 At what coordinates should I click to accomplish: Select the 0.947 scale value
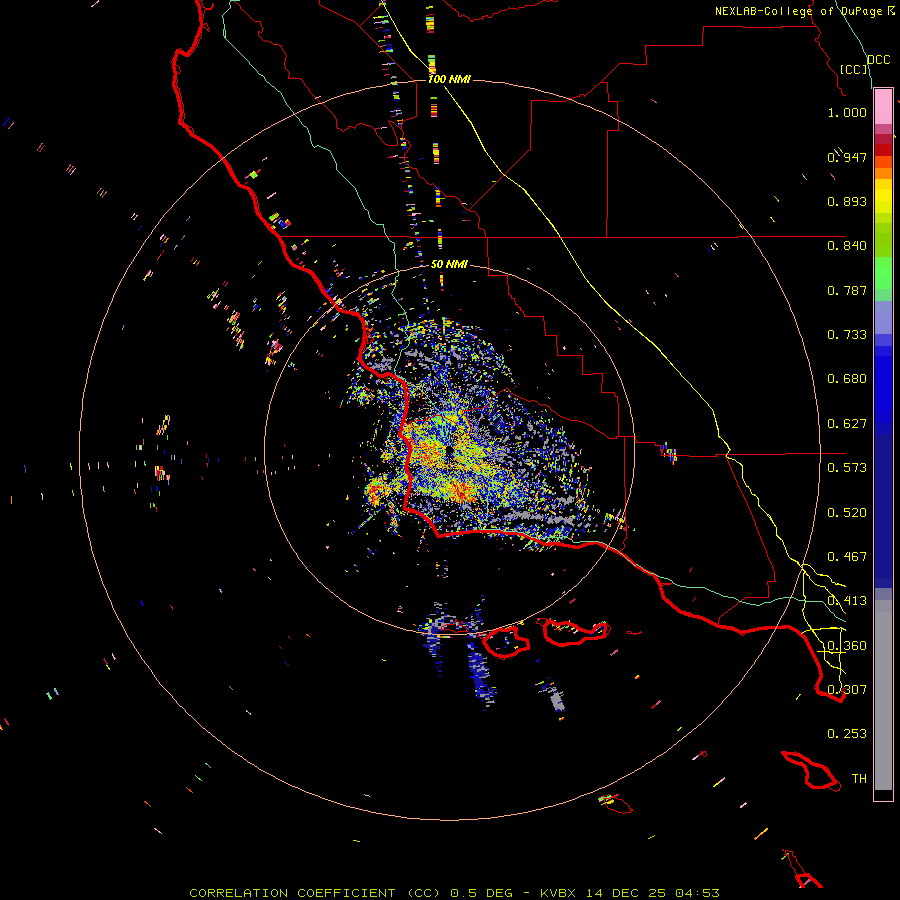tap(847, 157)
